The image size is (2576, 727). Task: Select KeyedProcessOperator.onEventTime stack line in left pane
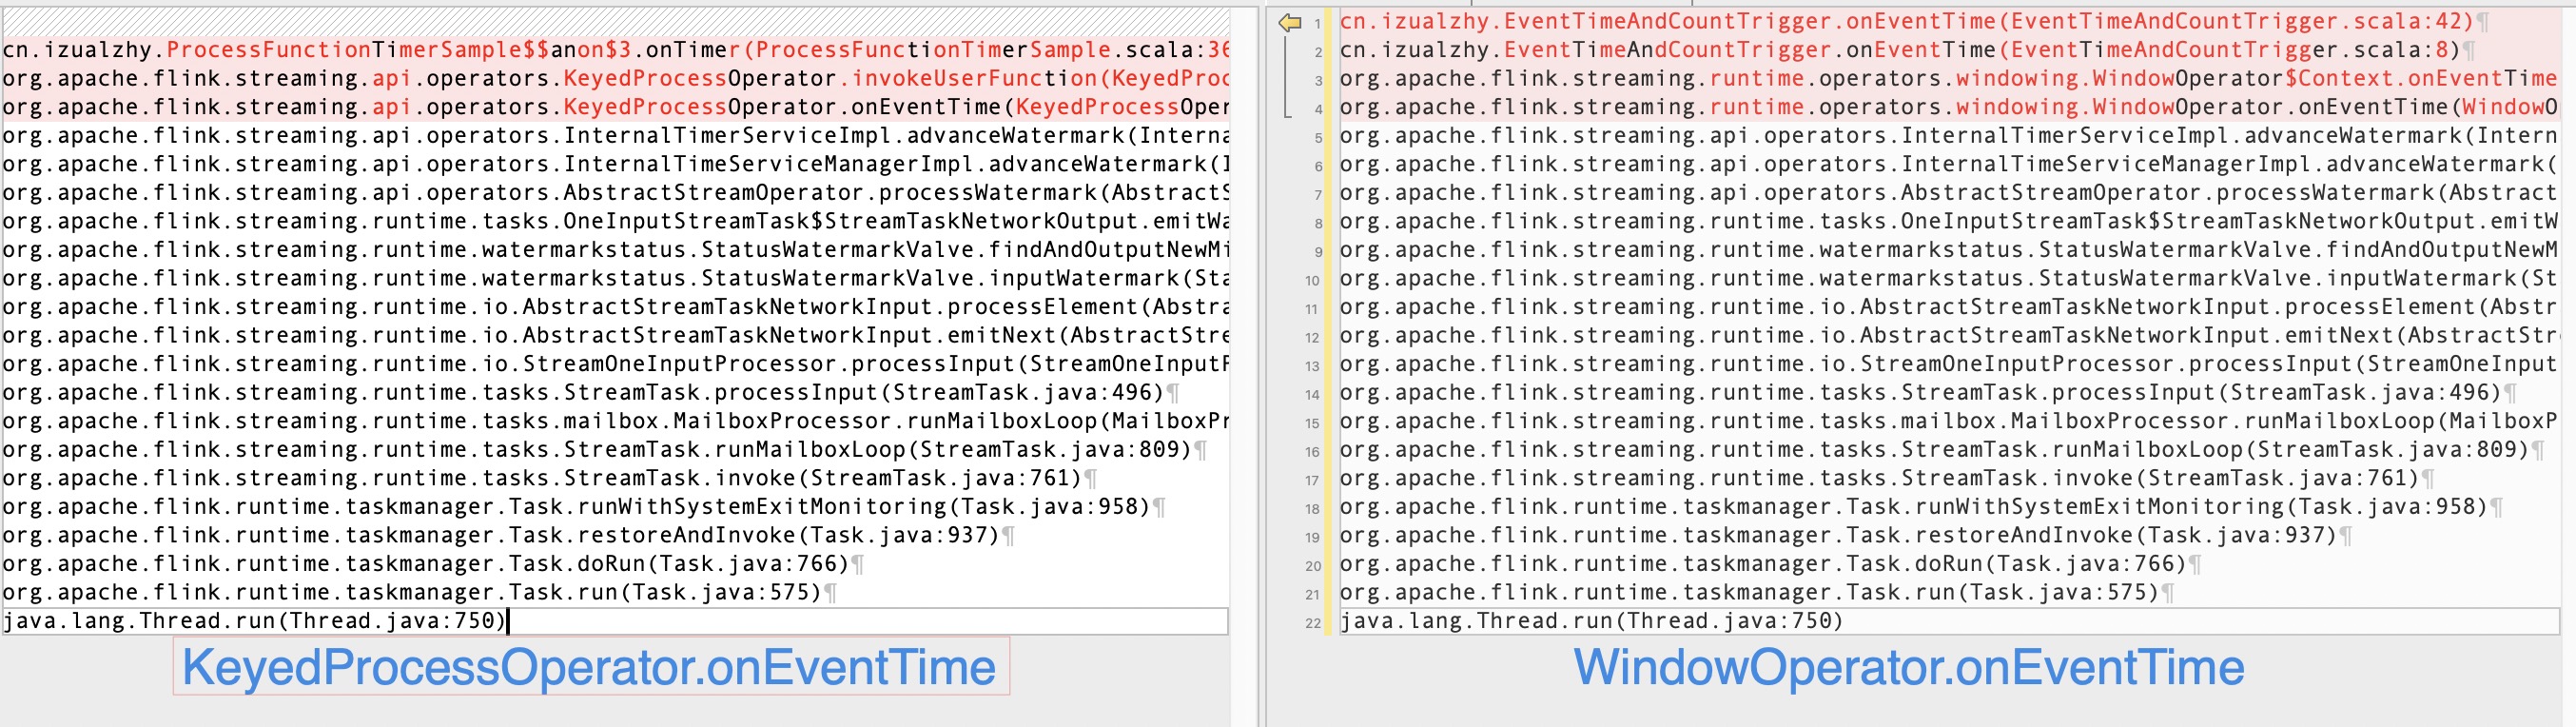615,107
